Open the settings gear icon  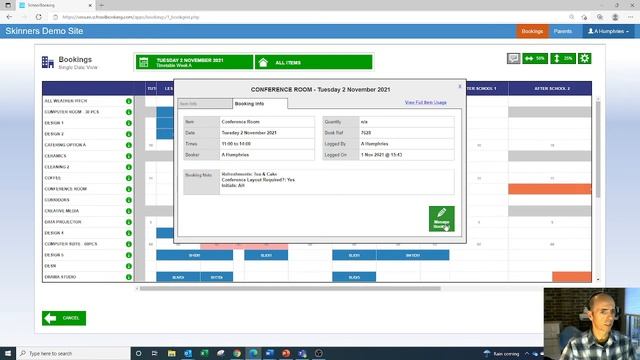click(x=584, y=58)
